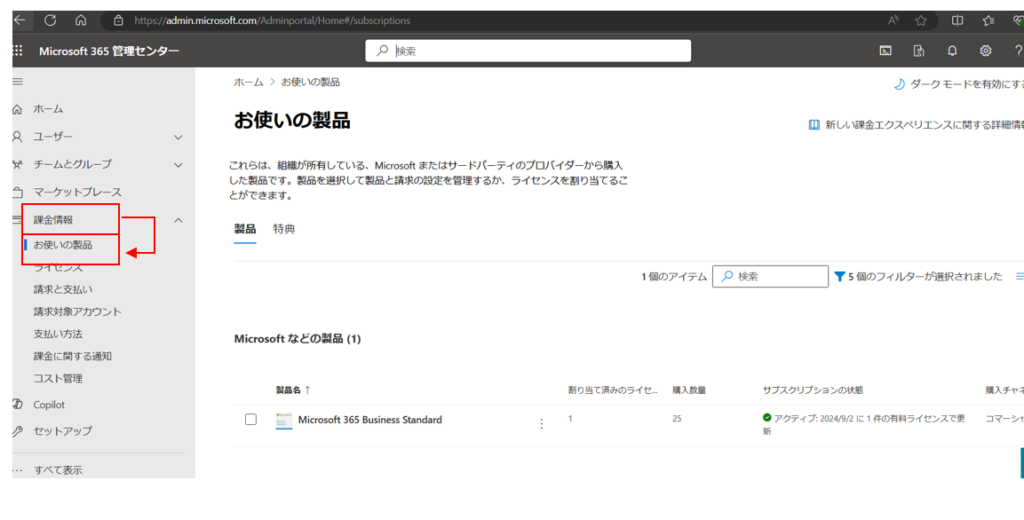The height and width of the screenshot is (520, 1024).
Task: Click the browser back arrow
Action: [19, 20]
